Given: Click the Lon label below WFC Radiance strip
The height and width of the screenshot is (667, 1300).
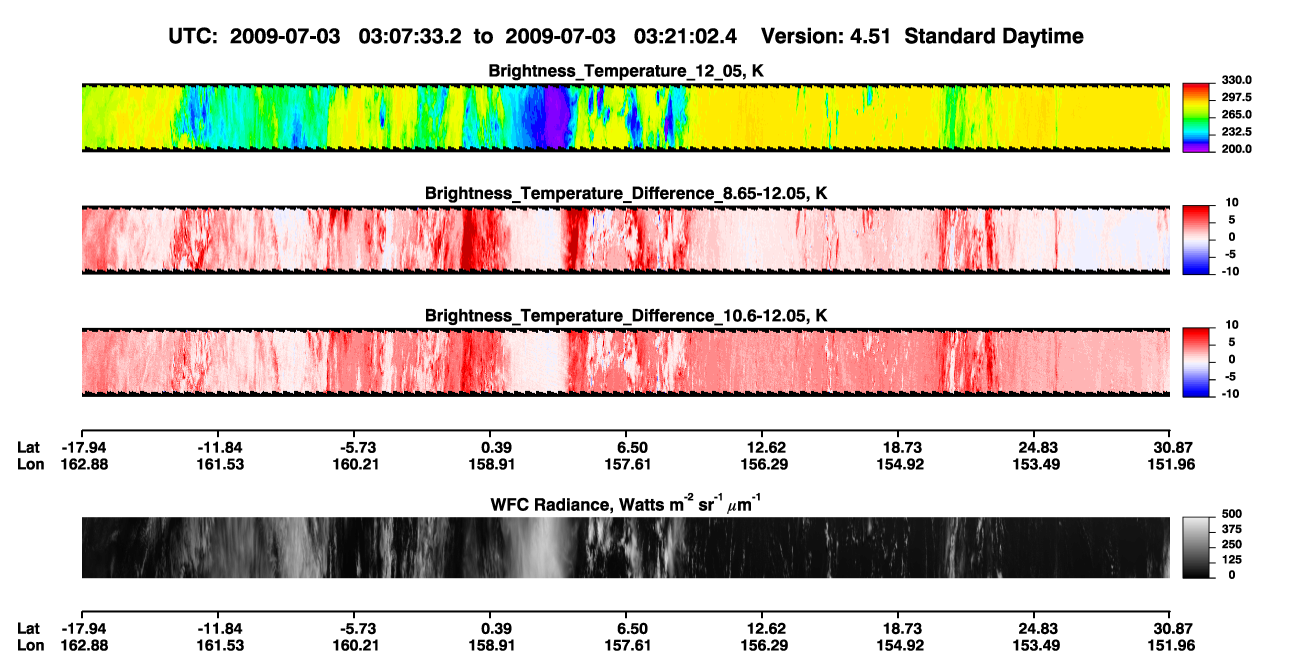Looking at the screenshot, I should coord(30,646).
